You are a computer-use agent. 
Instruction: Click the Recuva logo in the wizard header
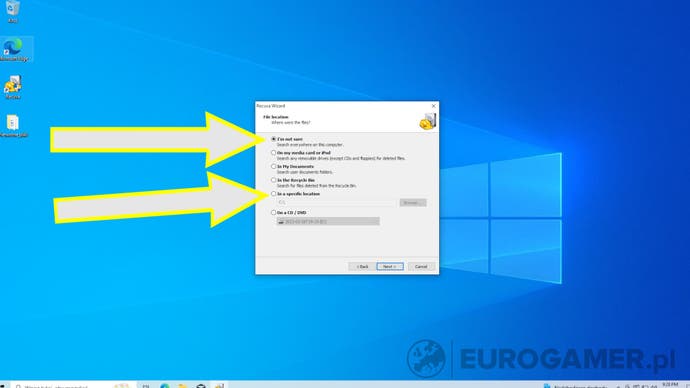tap(427, 121)
